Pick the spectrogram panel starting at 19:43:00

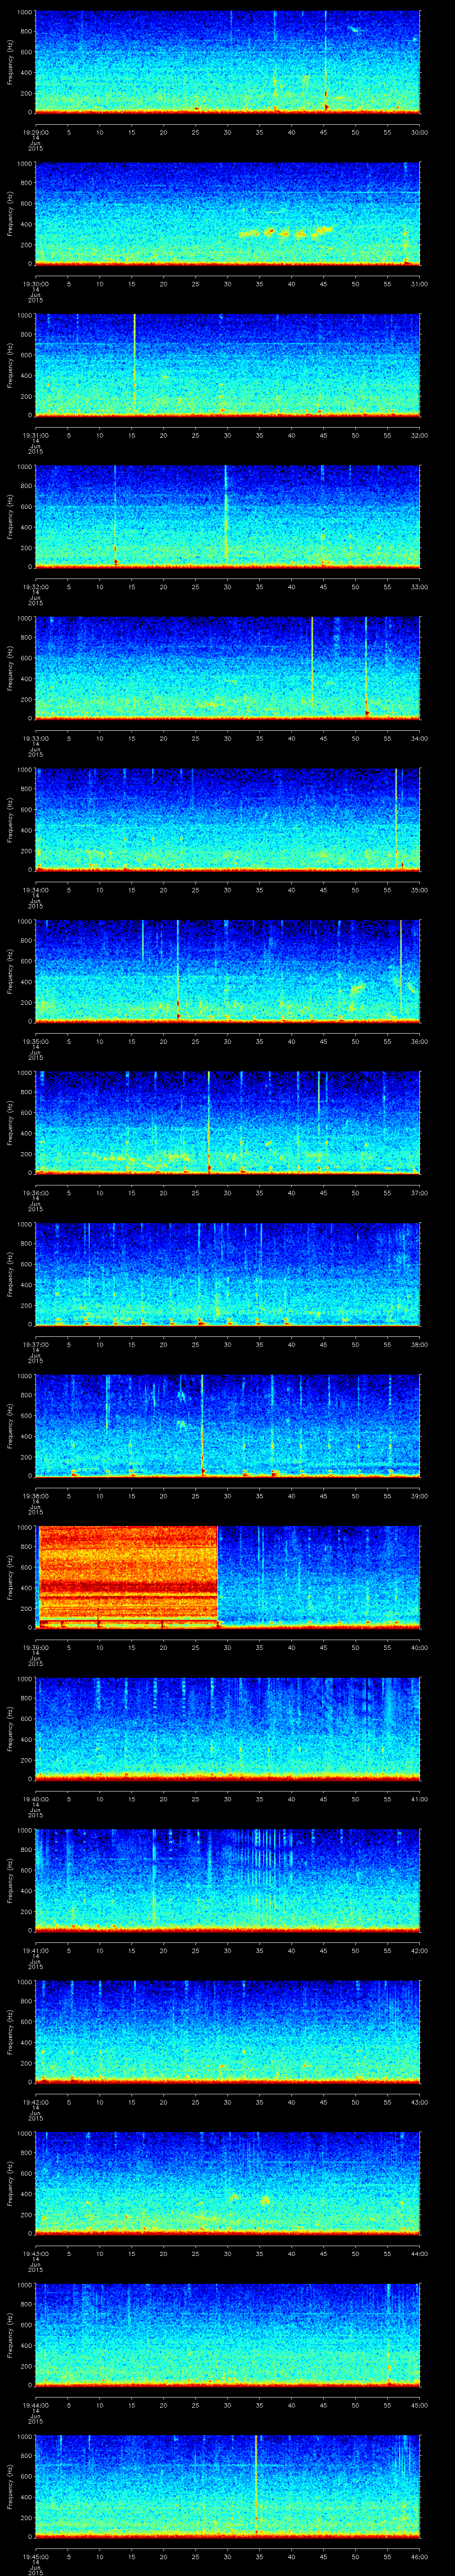point(228,2183)
